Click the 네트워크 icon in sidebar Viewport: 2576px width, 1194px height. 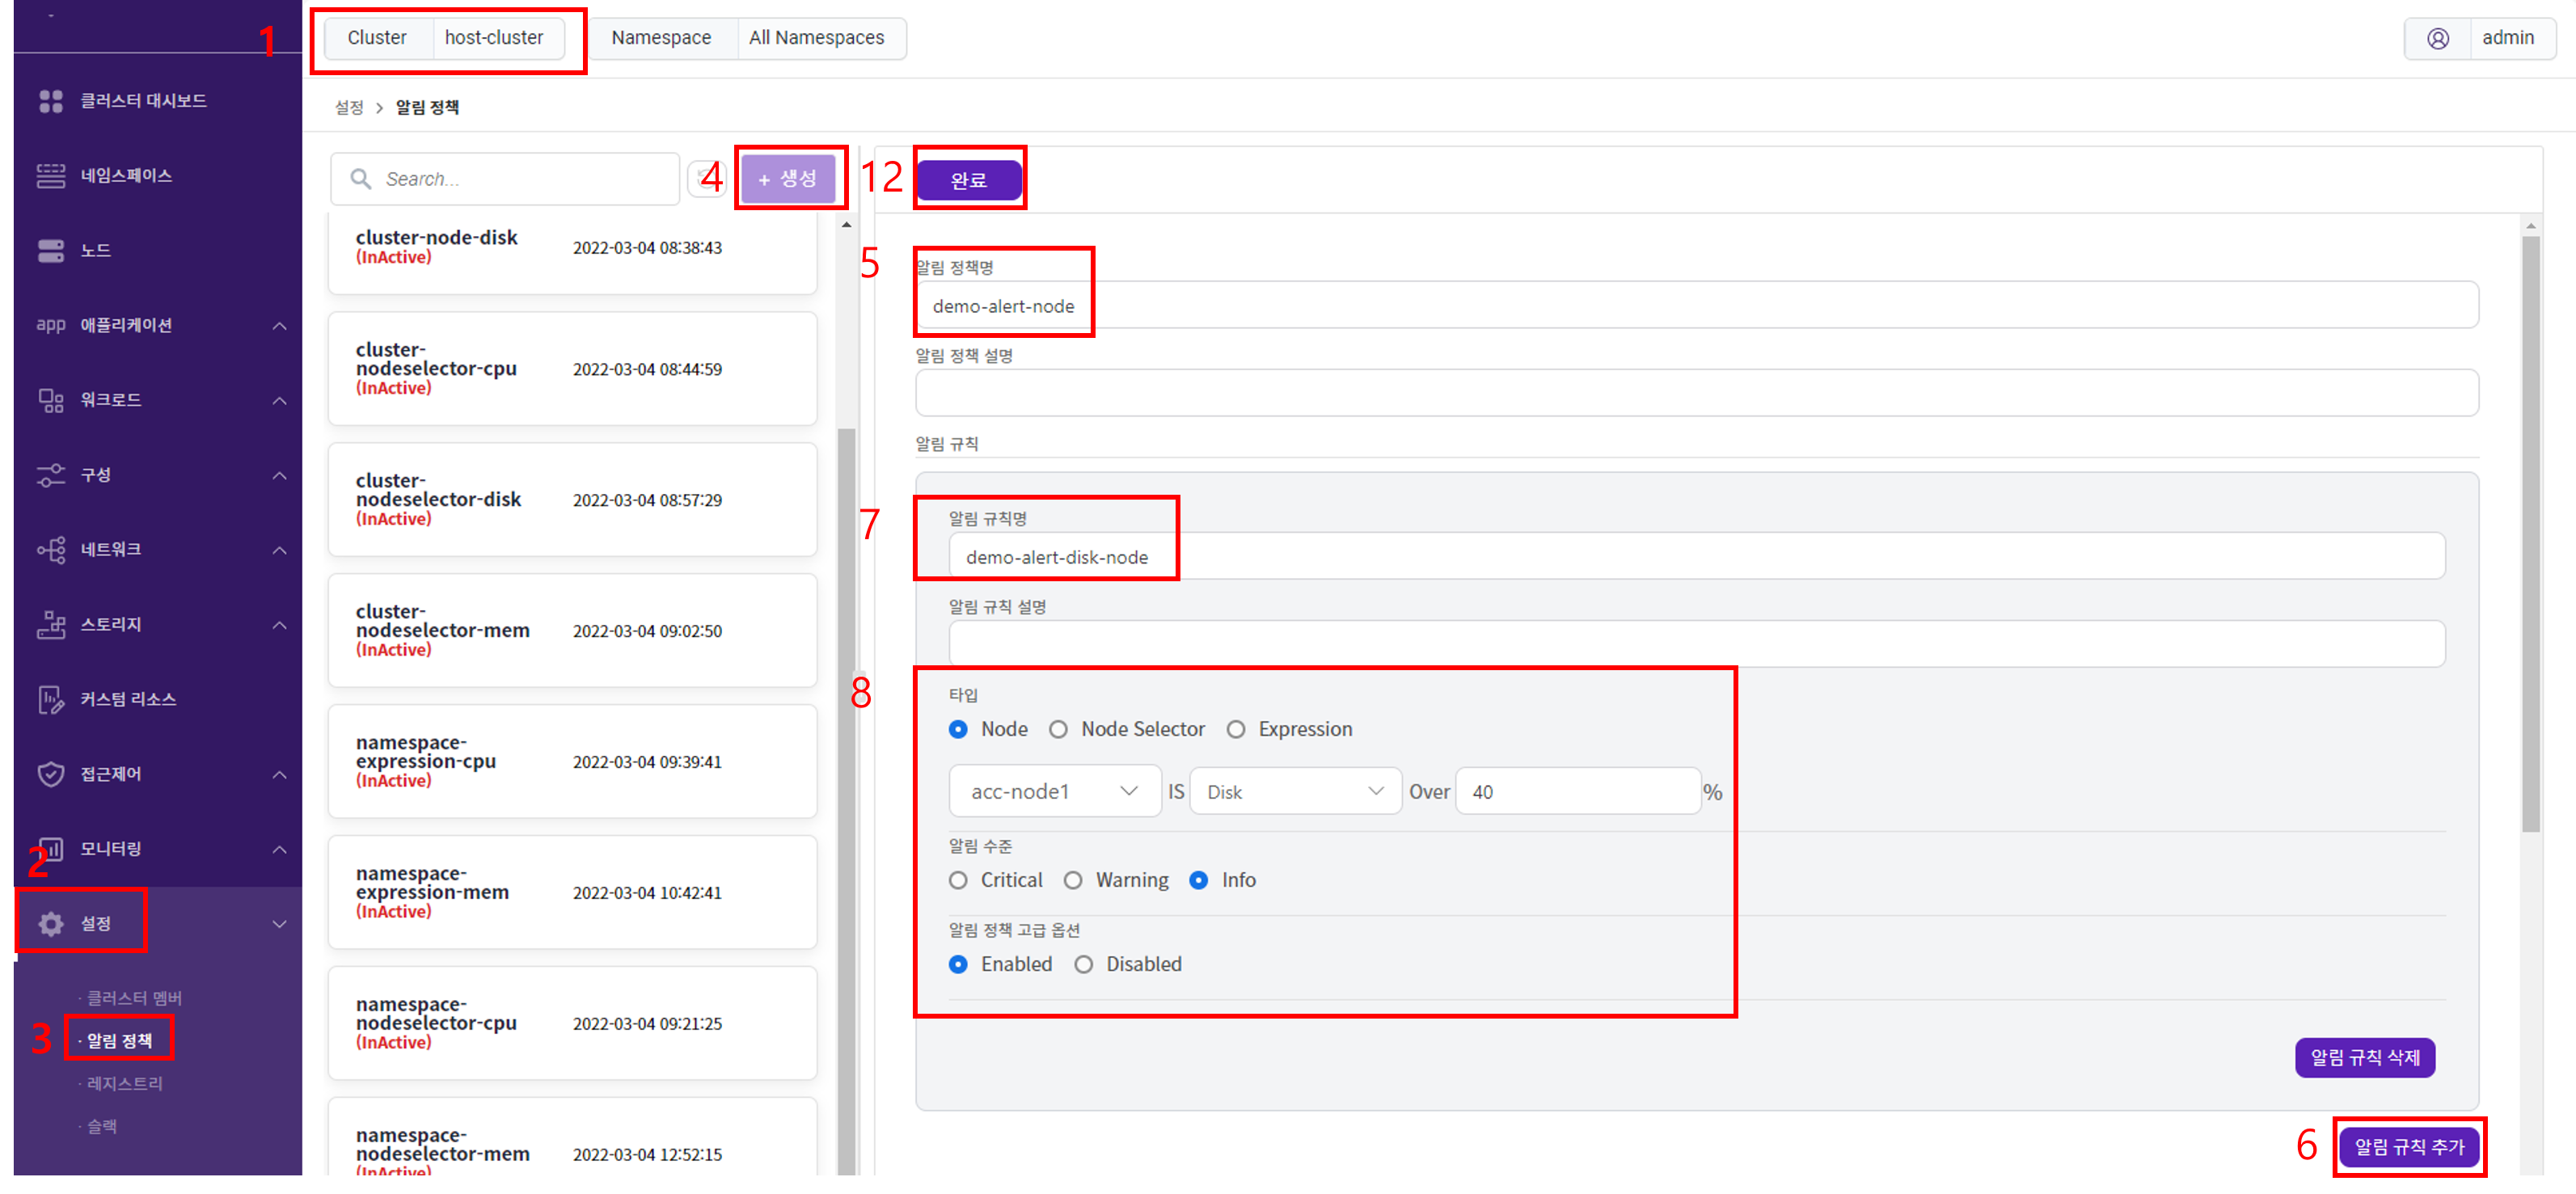point(50,550)
